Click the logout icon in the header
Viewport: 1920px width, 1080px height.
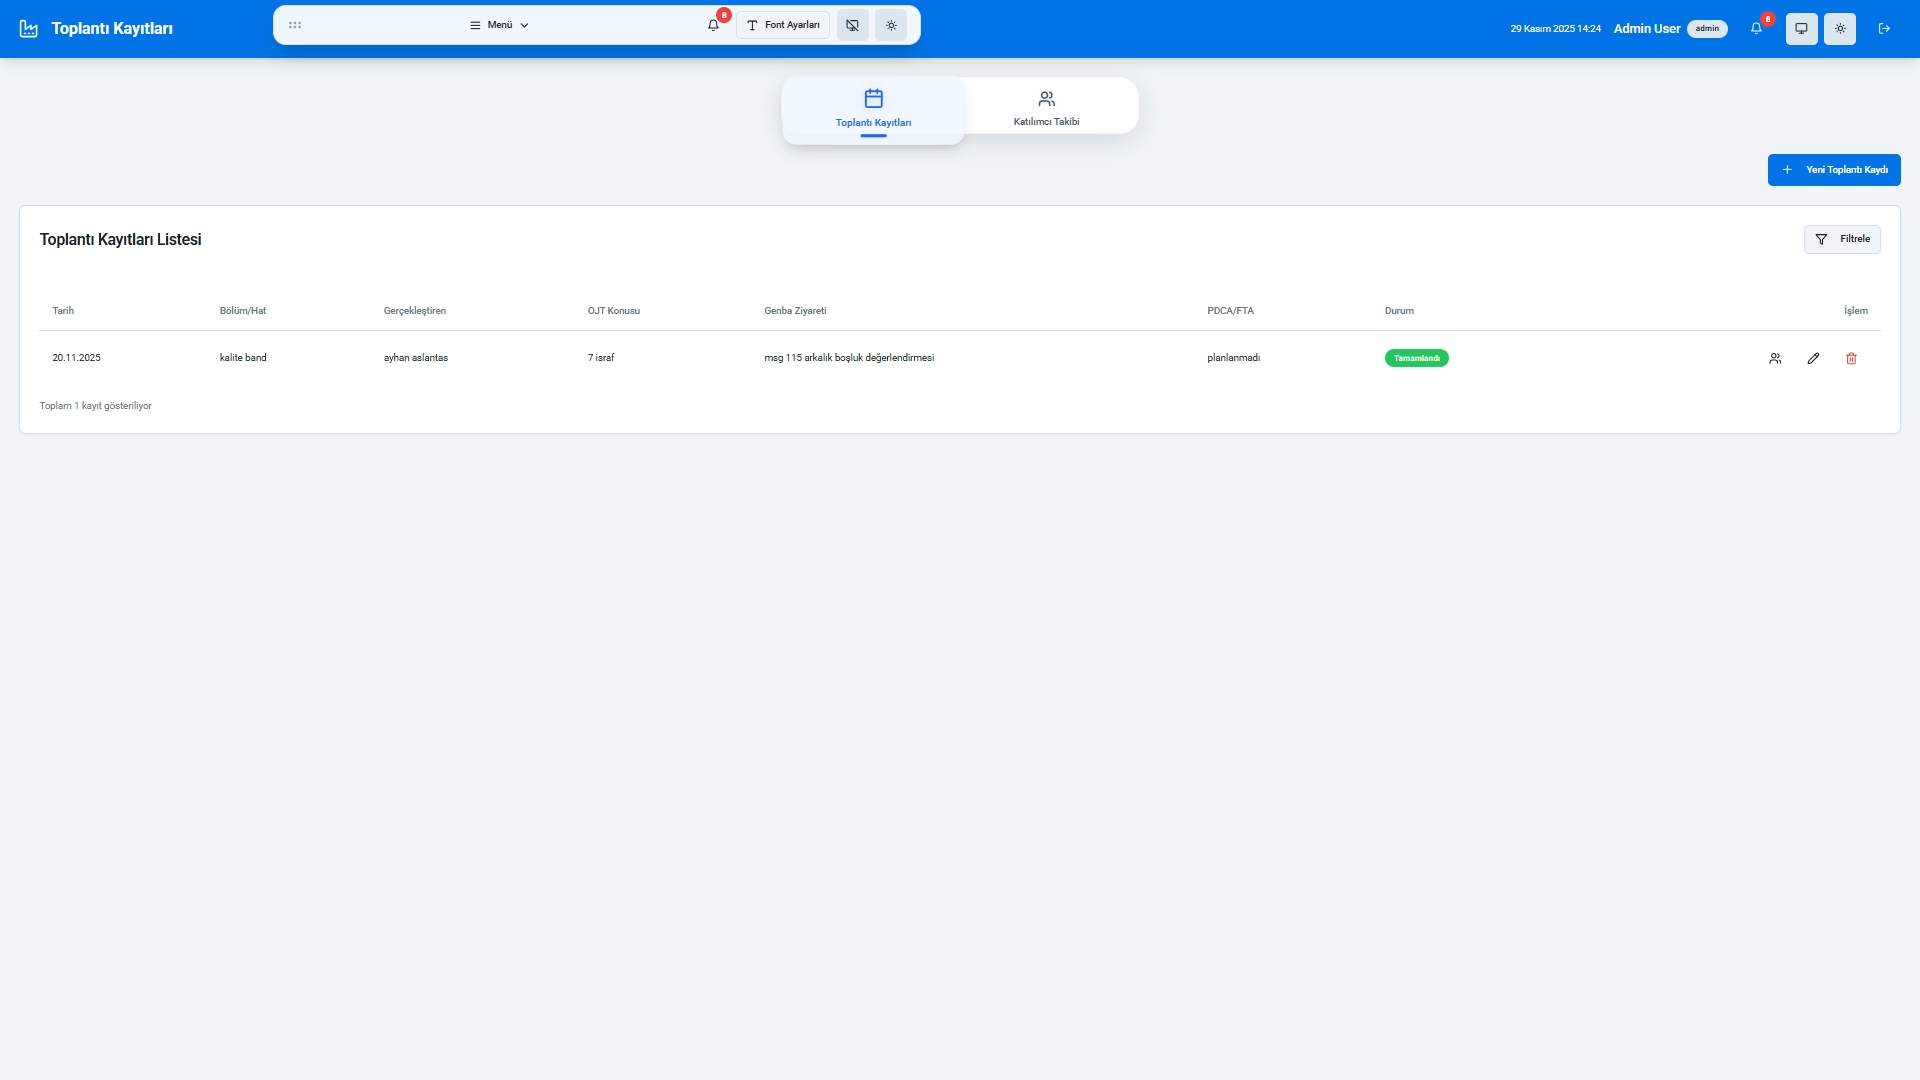click(x=1884, y=29)
